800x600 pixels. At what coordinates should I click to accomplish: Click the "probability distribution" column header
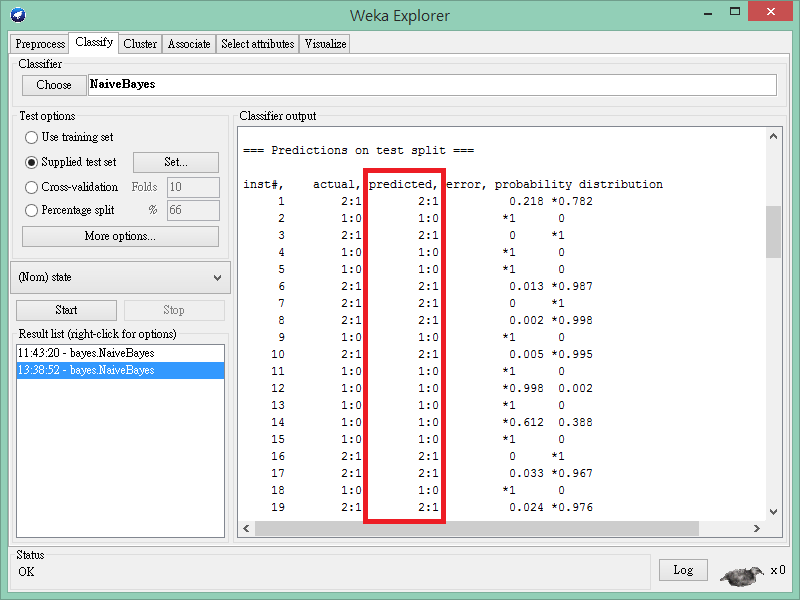(x=579, y=185)
